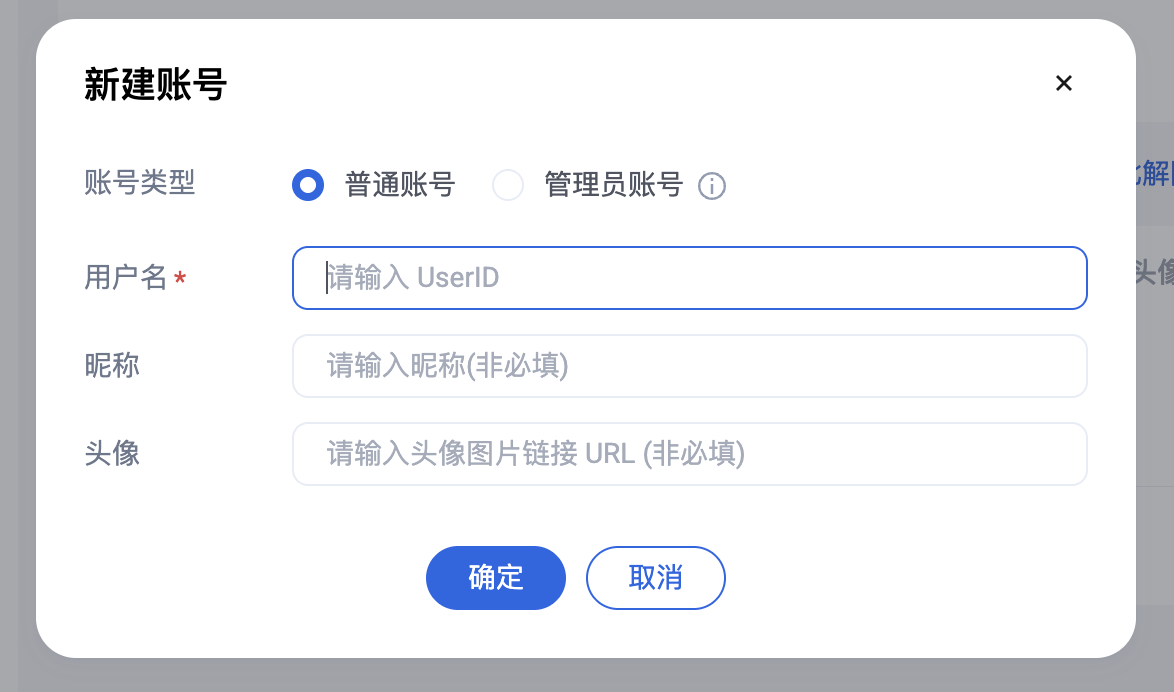Click the 普通账号 option label text

400,185
